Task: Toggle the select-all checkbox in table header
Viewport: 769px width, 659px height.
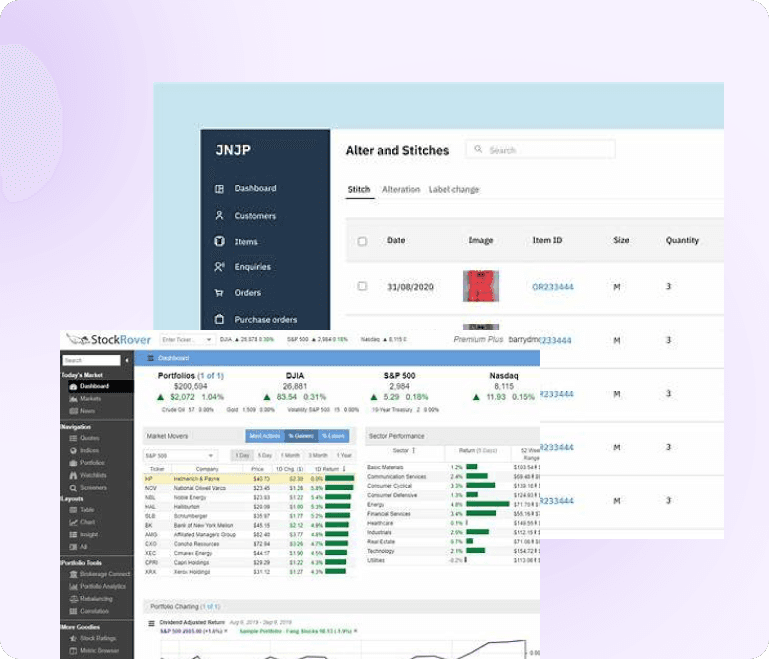Action: coord(362,241)
